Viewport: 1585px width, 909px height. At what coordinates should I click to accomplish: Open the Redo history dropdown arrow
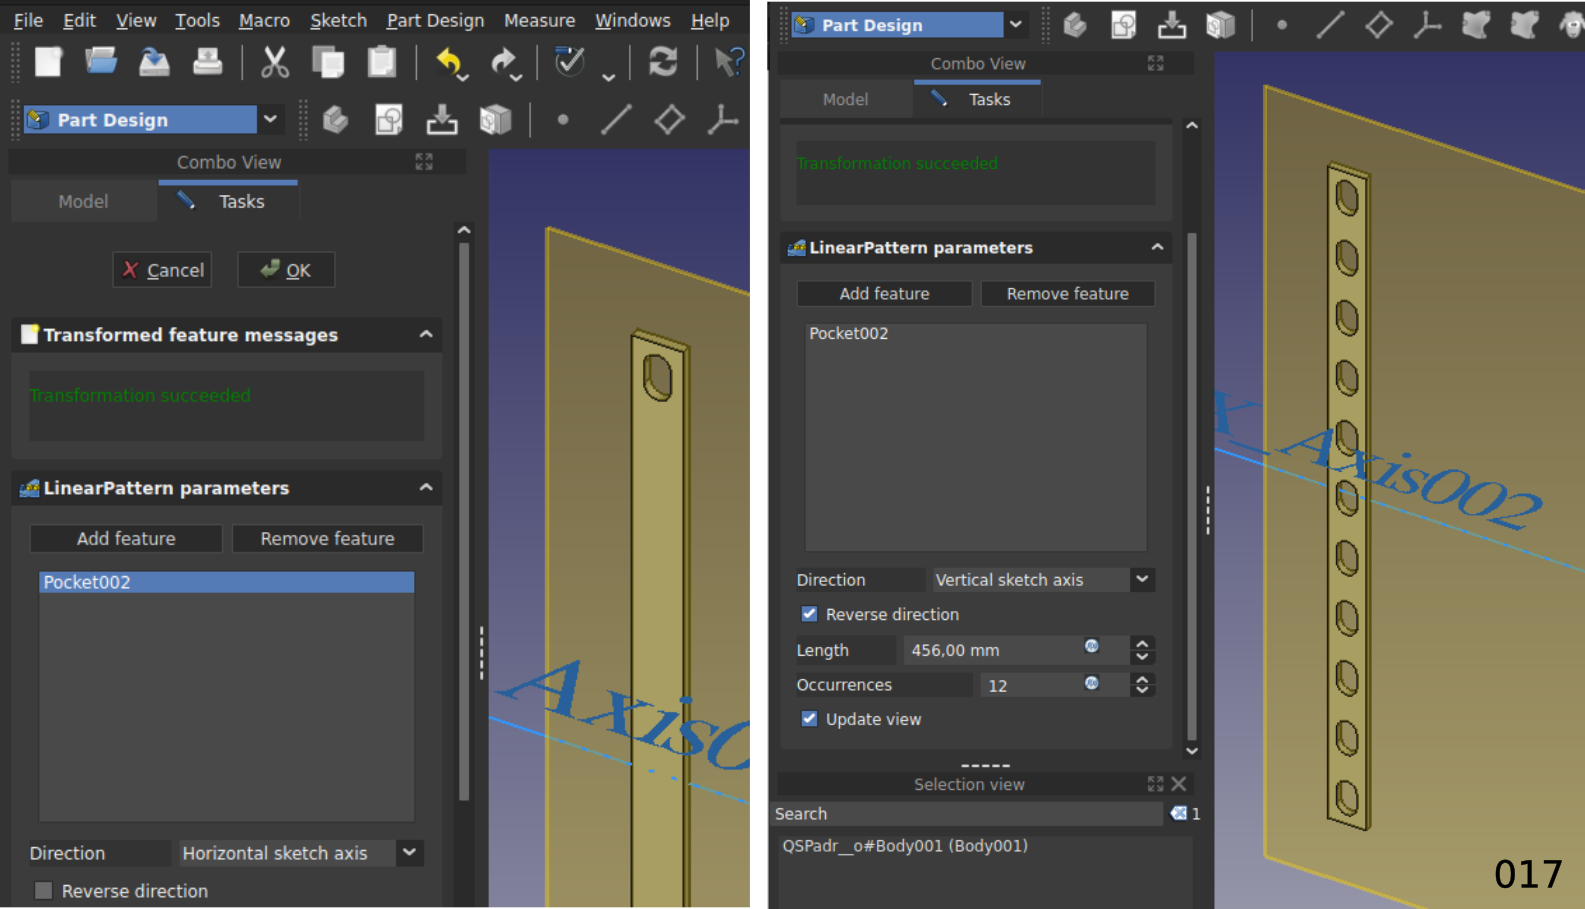coord(516,77)
